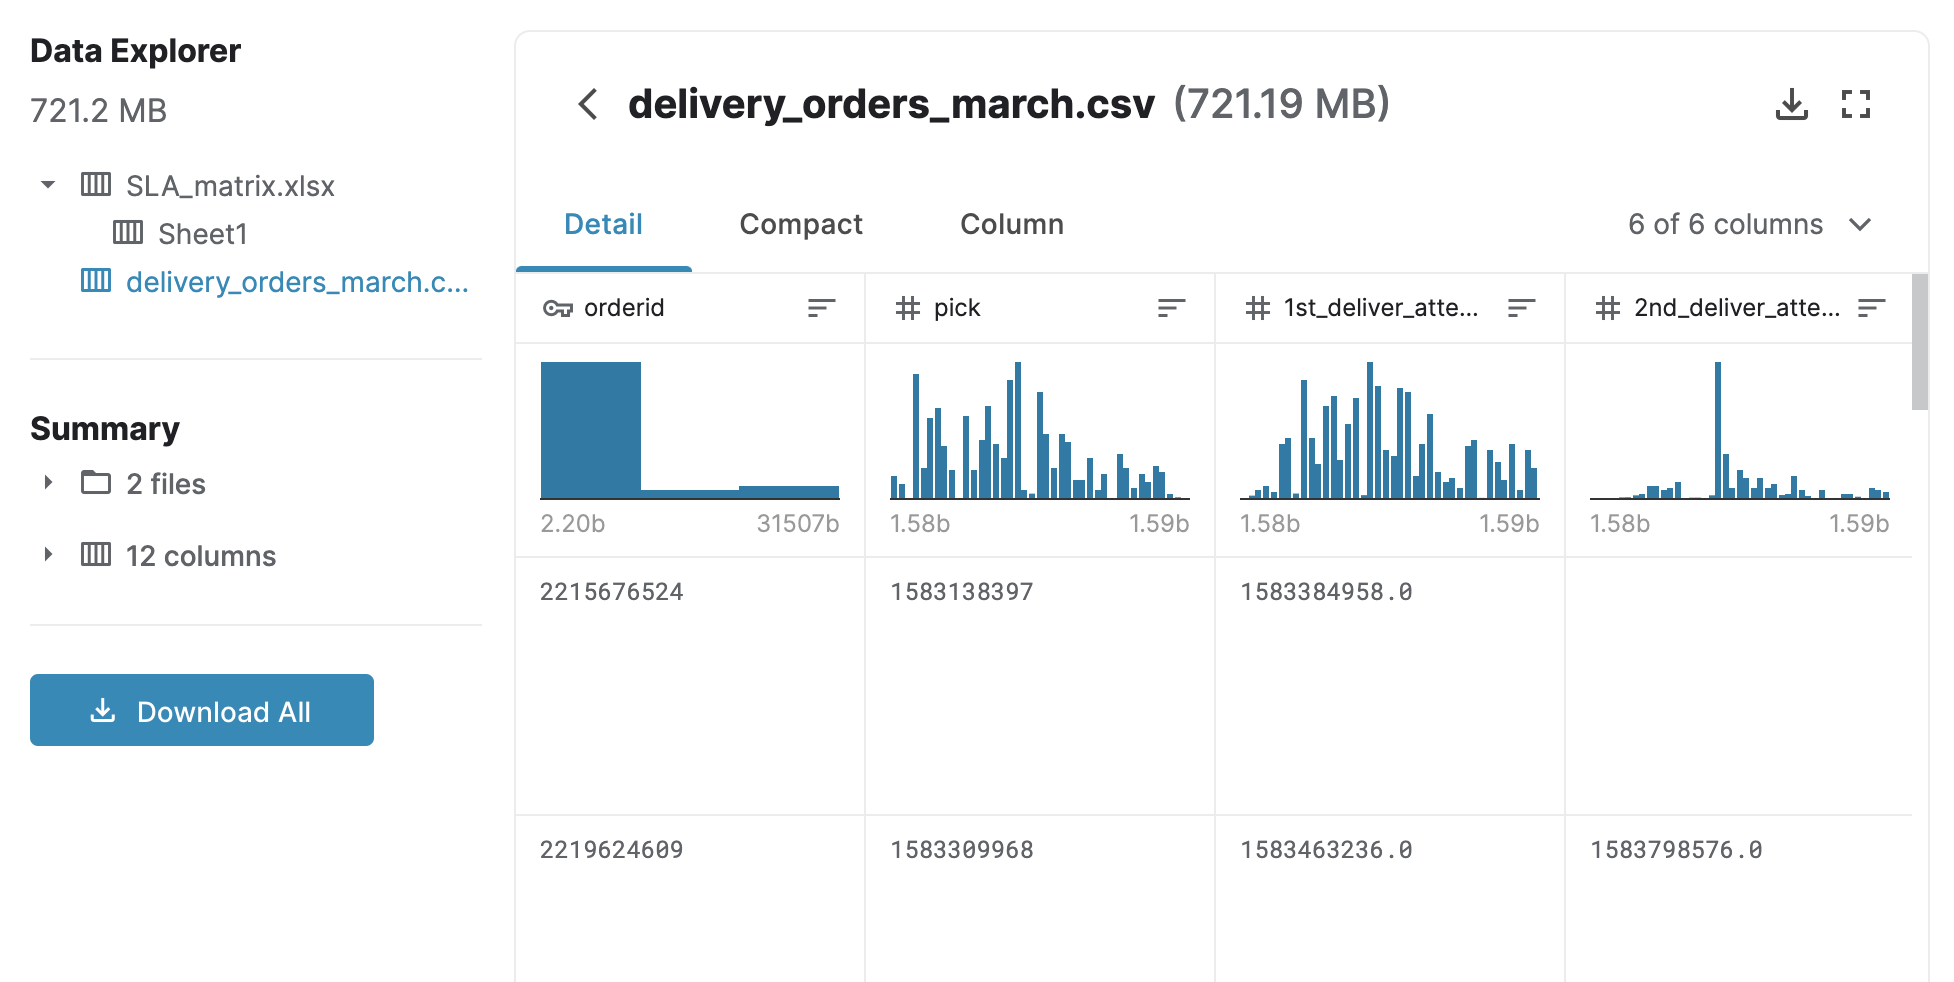Click the orderid distribution histogram

click(x=690, y=430)
